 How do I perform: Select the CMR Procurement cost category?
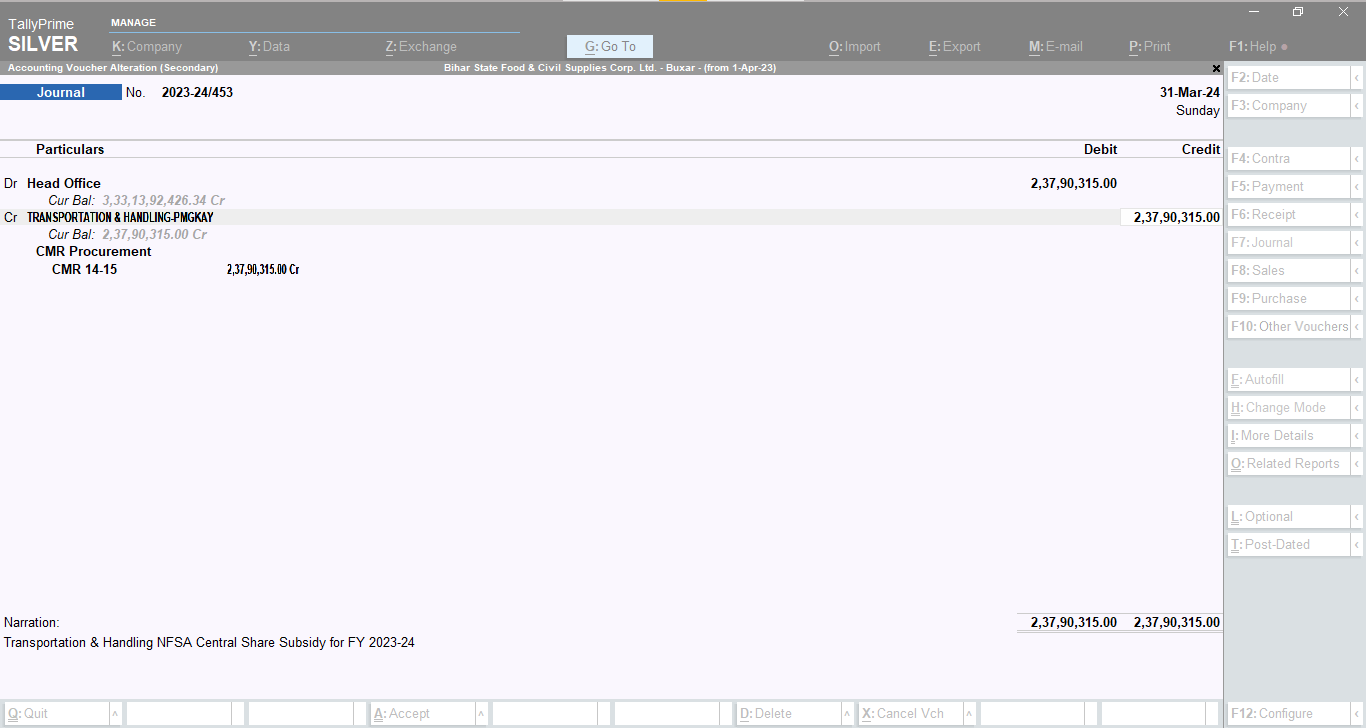tap(94, 251)
